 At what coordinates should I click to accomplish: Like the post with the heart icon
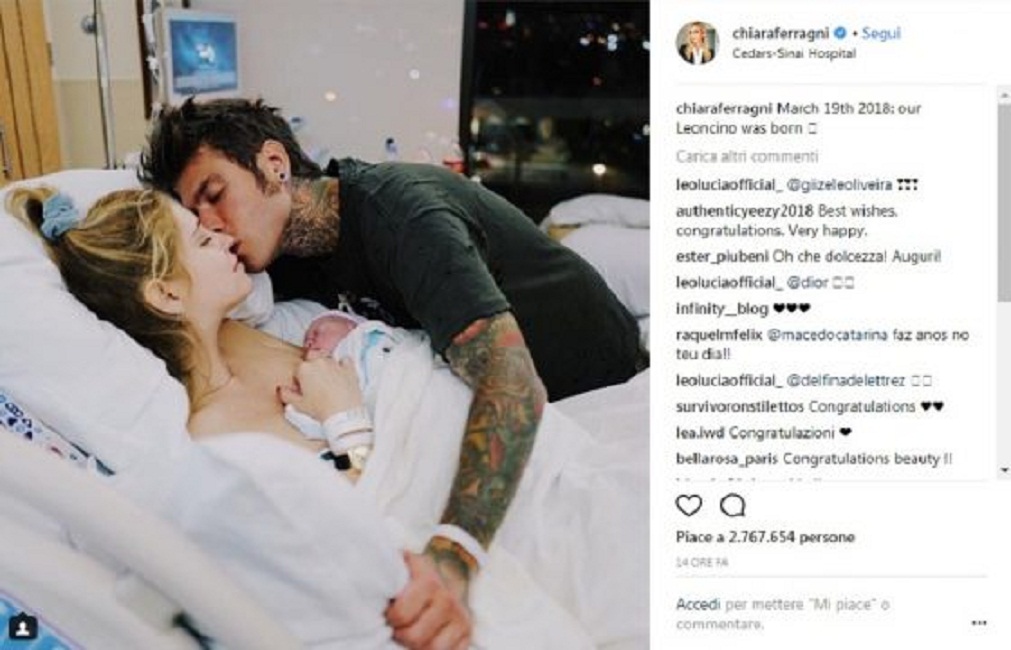click(x=689, y=505)
